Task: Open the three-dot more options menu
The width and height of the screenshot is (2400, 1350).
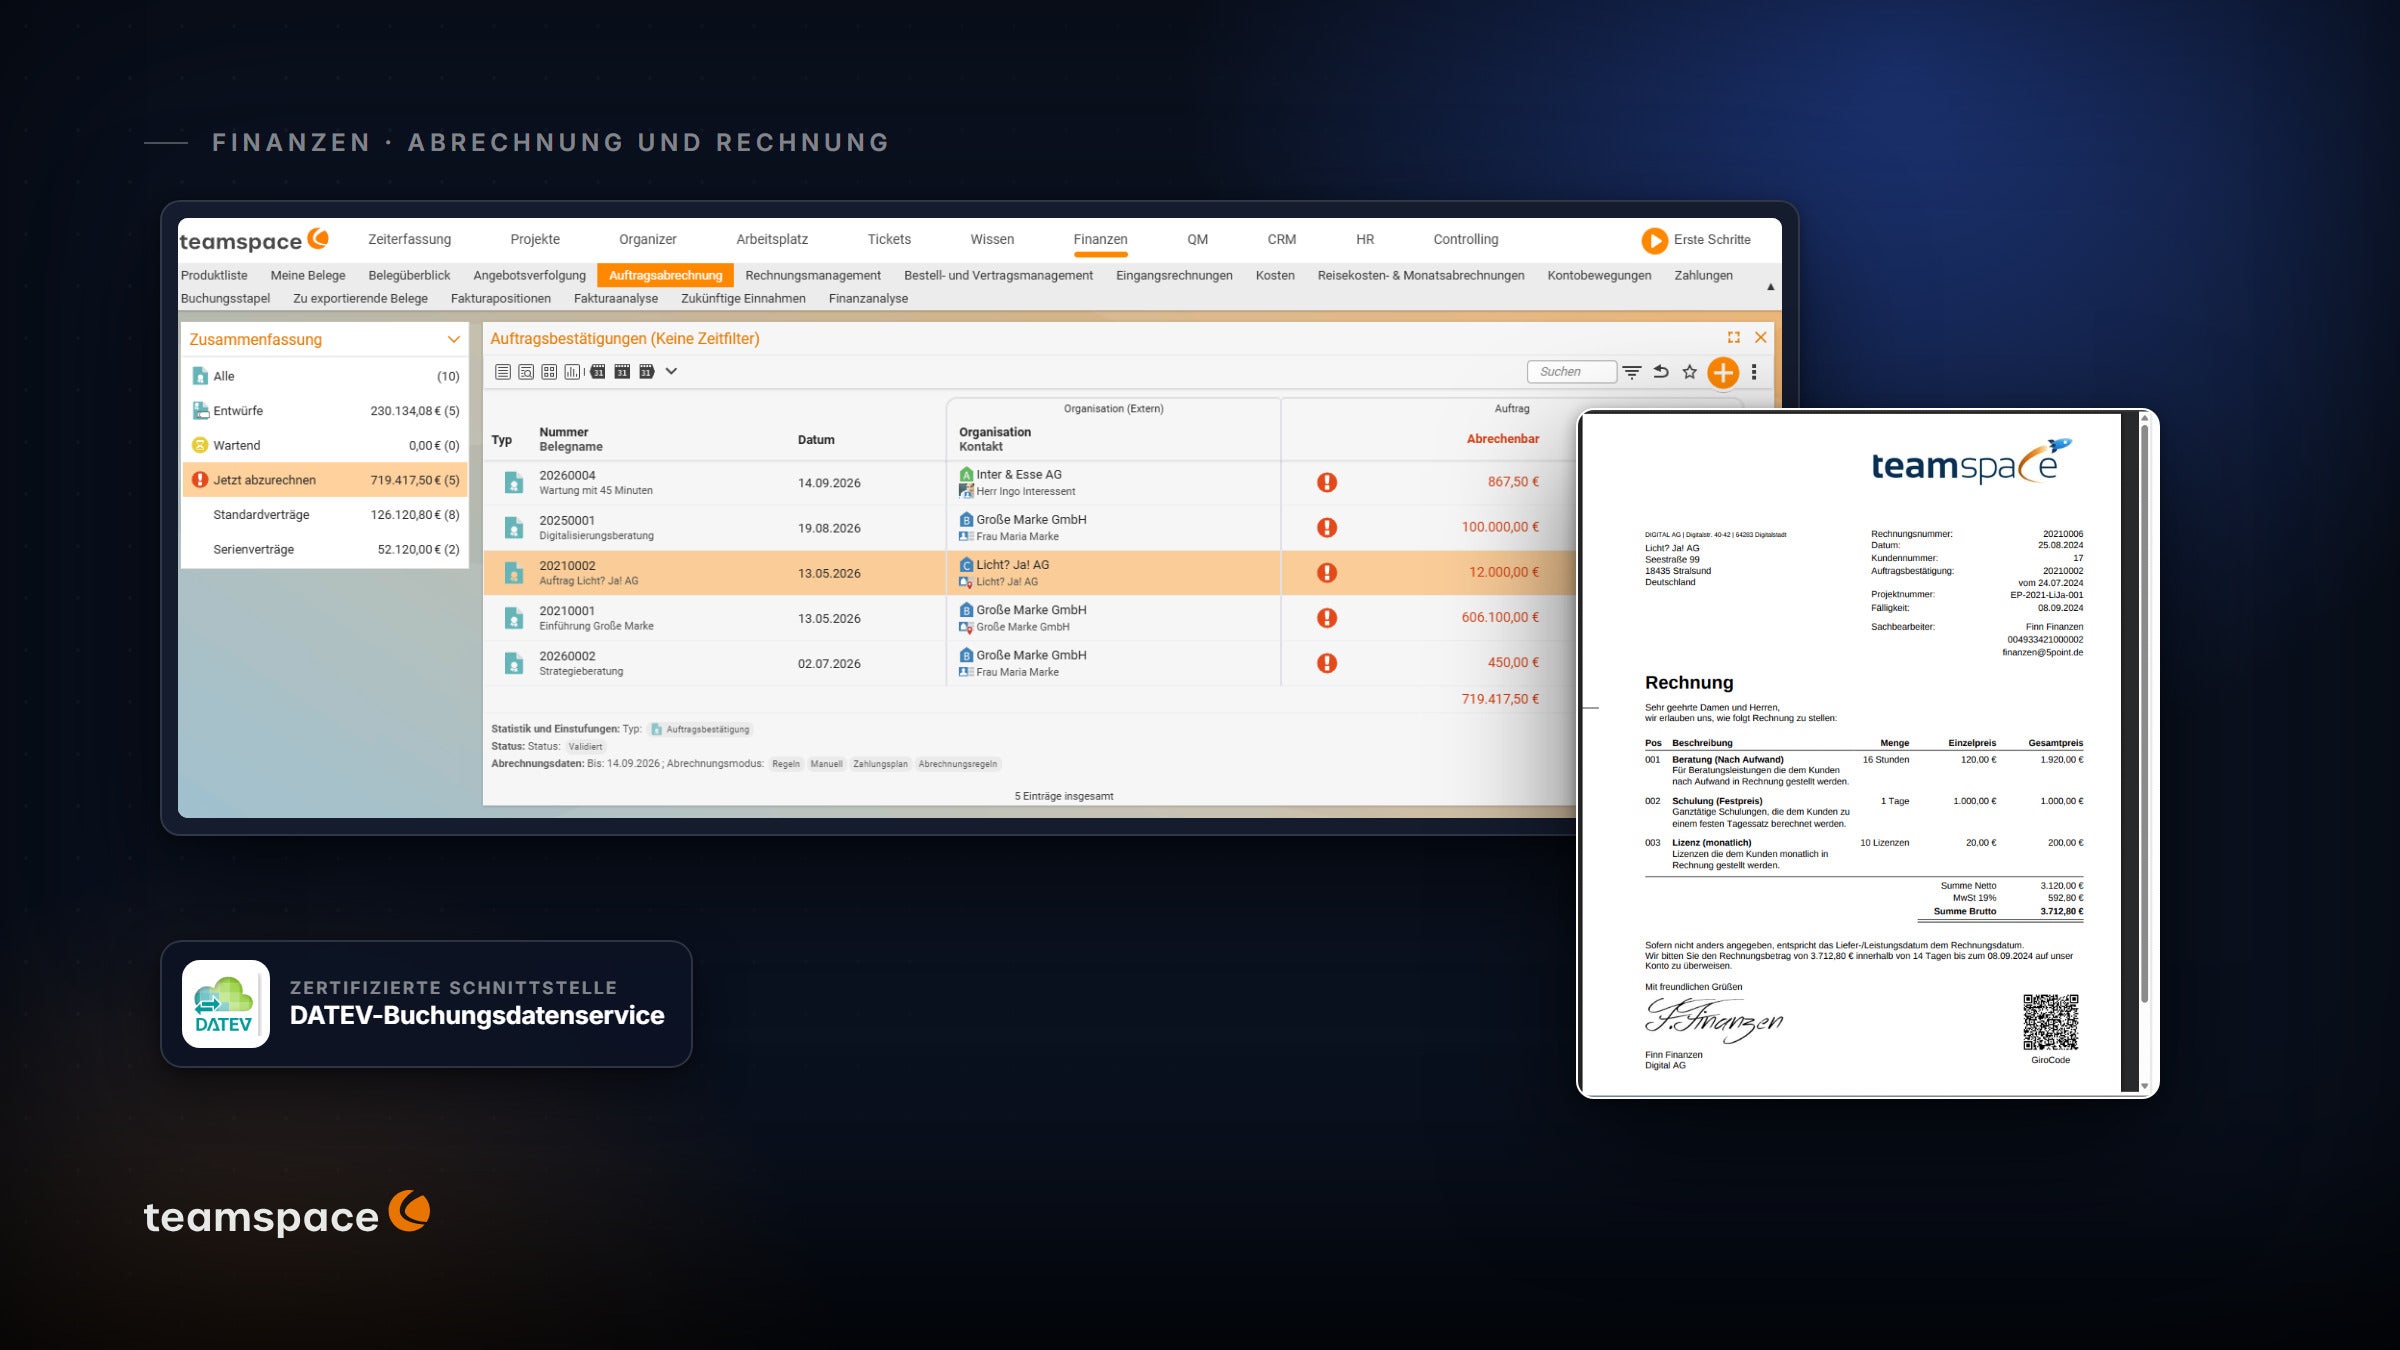Action: coord(1754,372)
